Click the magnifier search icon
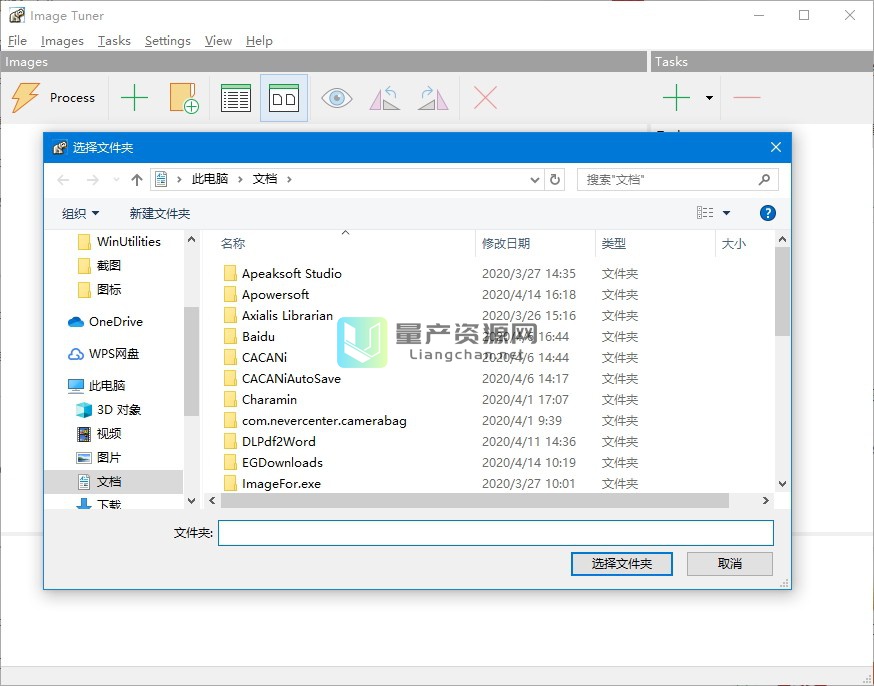The image size is (874, 686). (x=764, y=179)
